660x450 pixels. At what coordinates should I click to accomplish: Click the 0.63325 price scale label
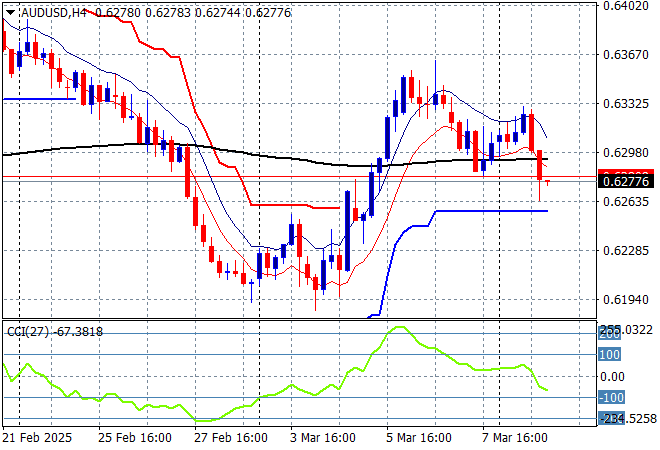627,103
